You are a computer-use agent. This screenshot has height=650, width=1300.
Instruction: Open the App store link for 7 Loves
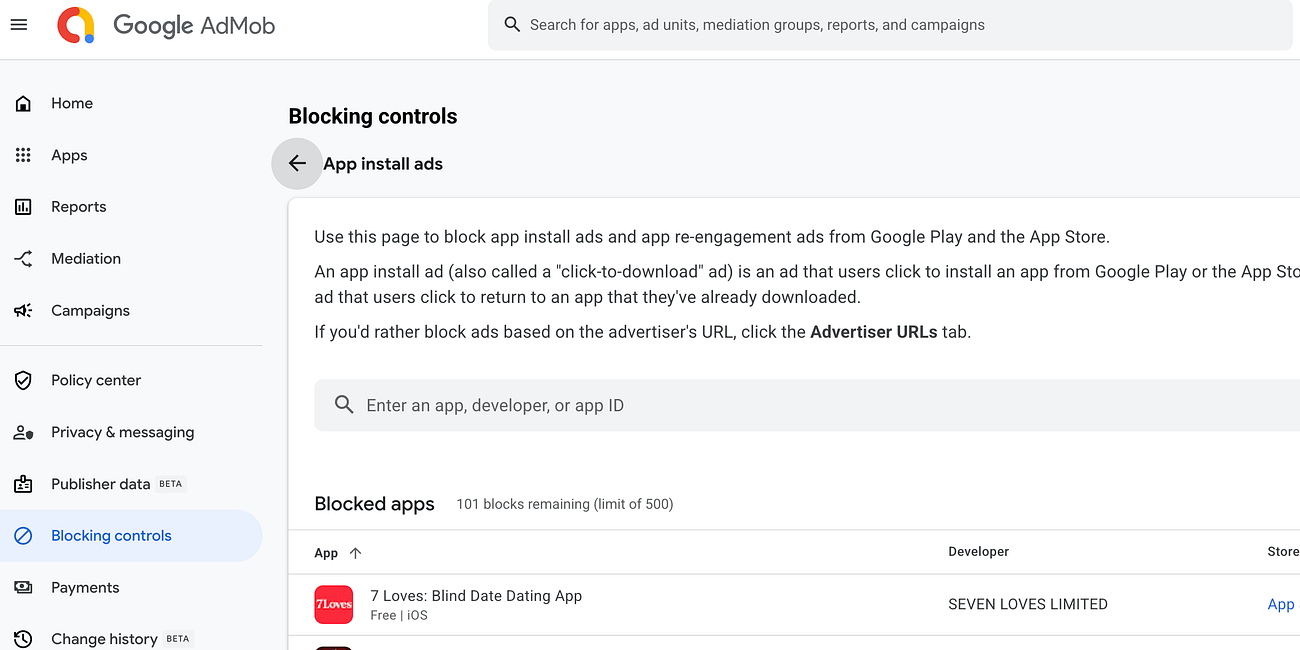pyautogui.click(x=1281, y=604)
